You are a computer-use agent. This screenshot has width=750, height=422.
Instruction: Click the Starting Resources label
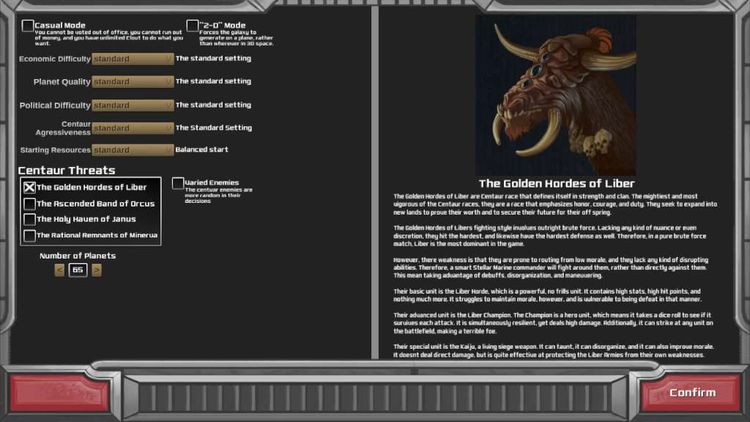(55, 150)
